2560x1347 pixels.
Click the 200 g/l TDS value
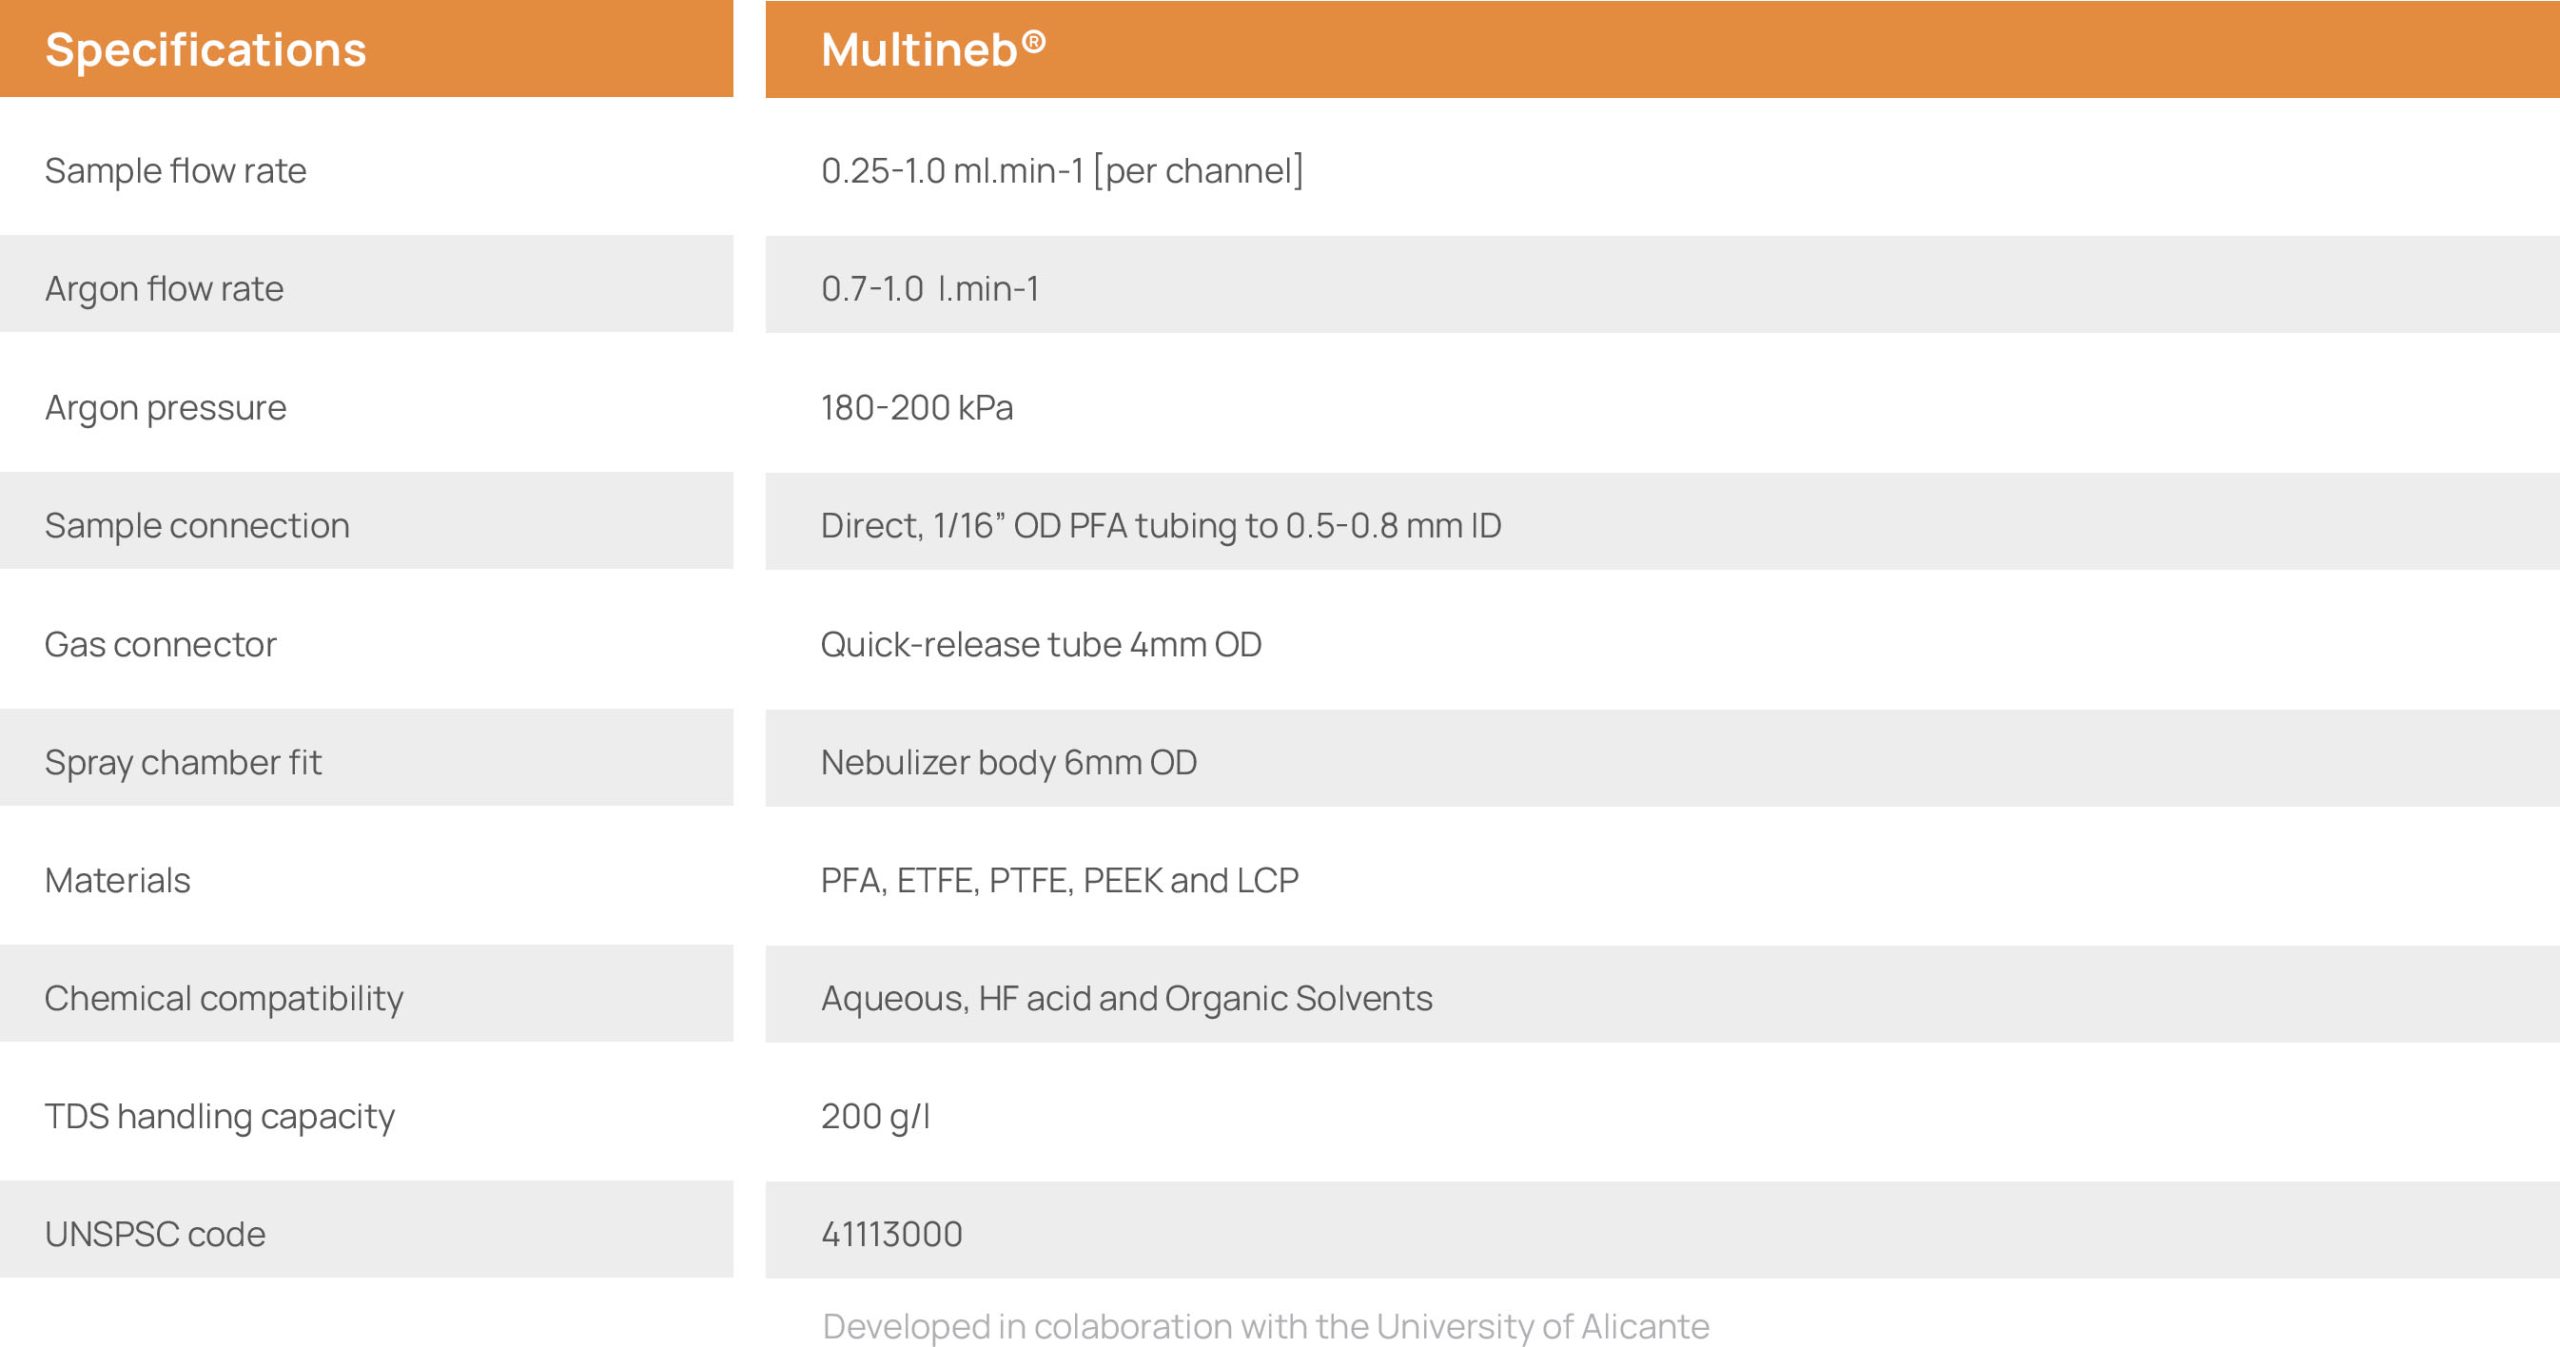[x=876, y=1117]
